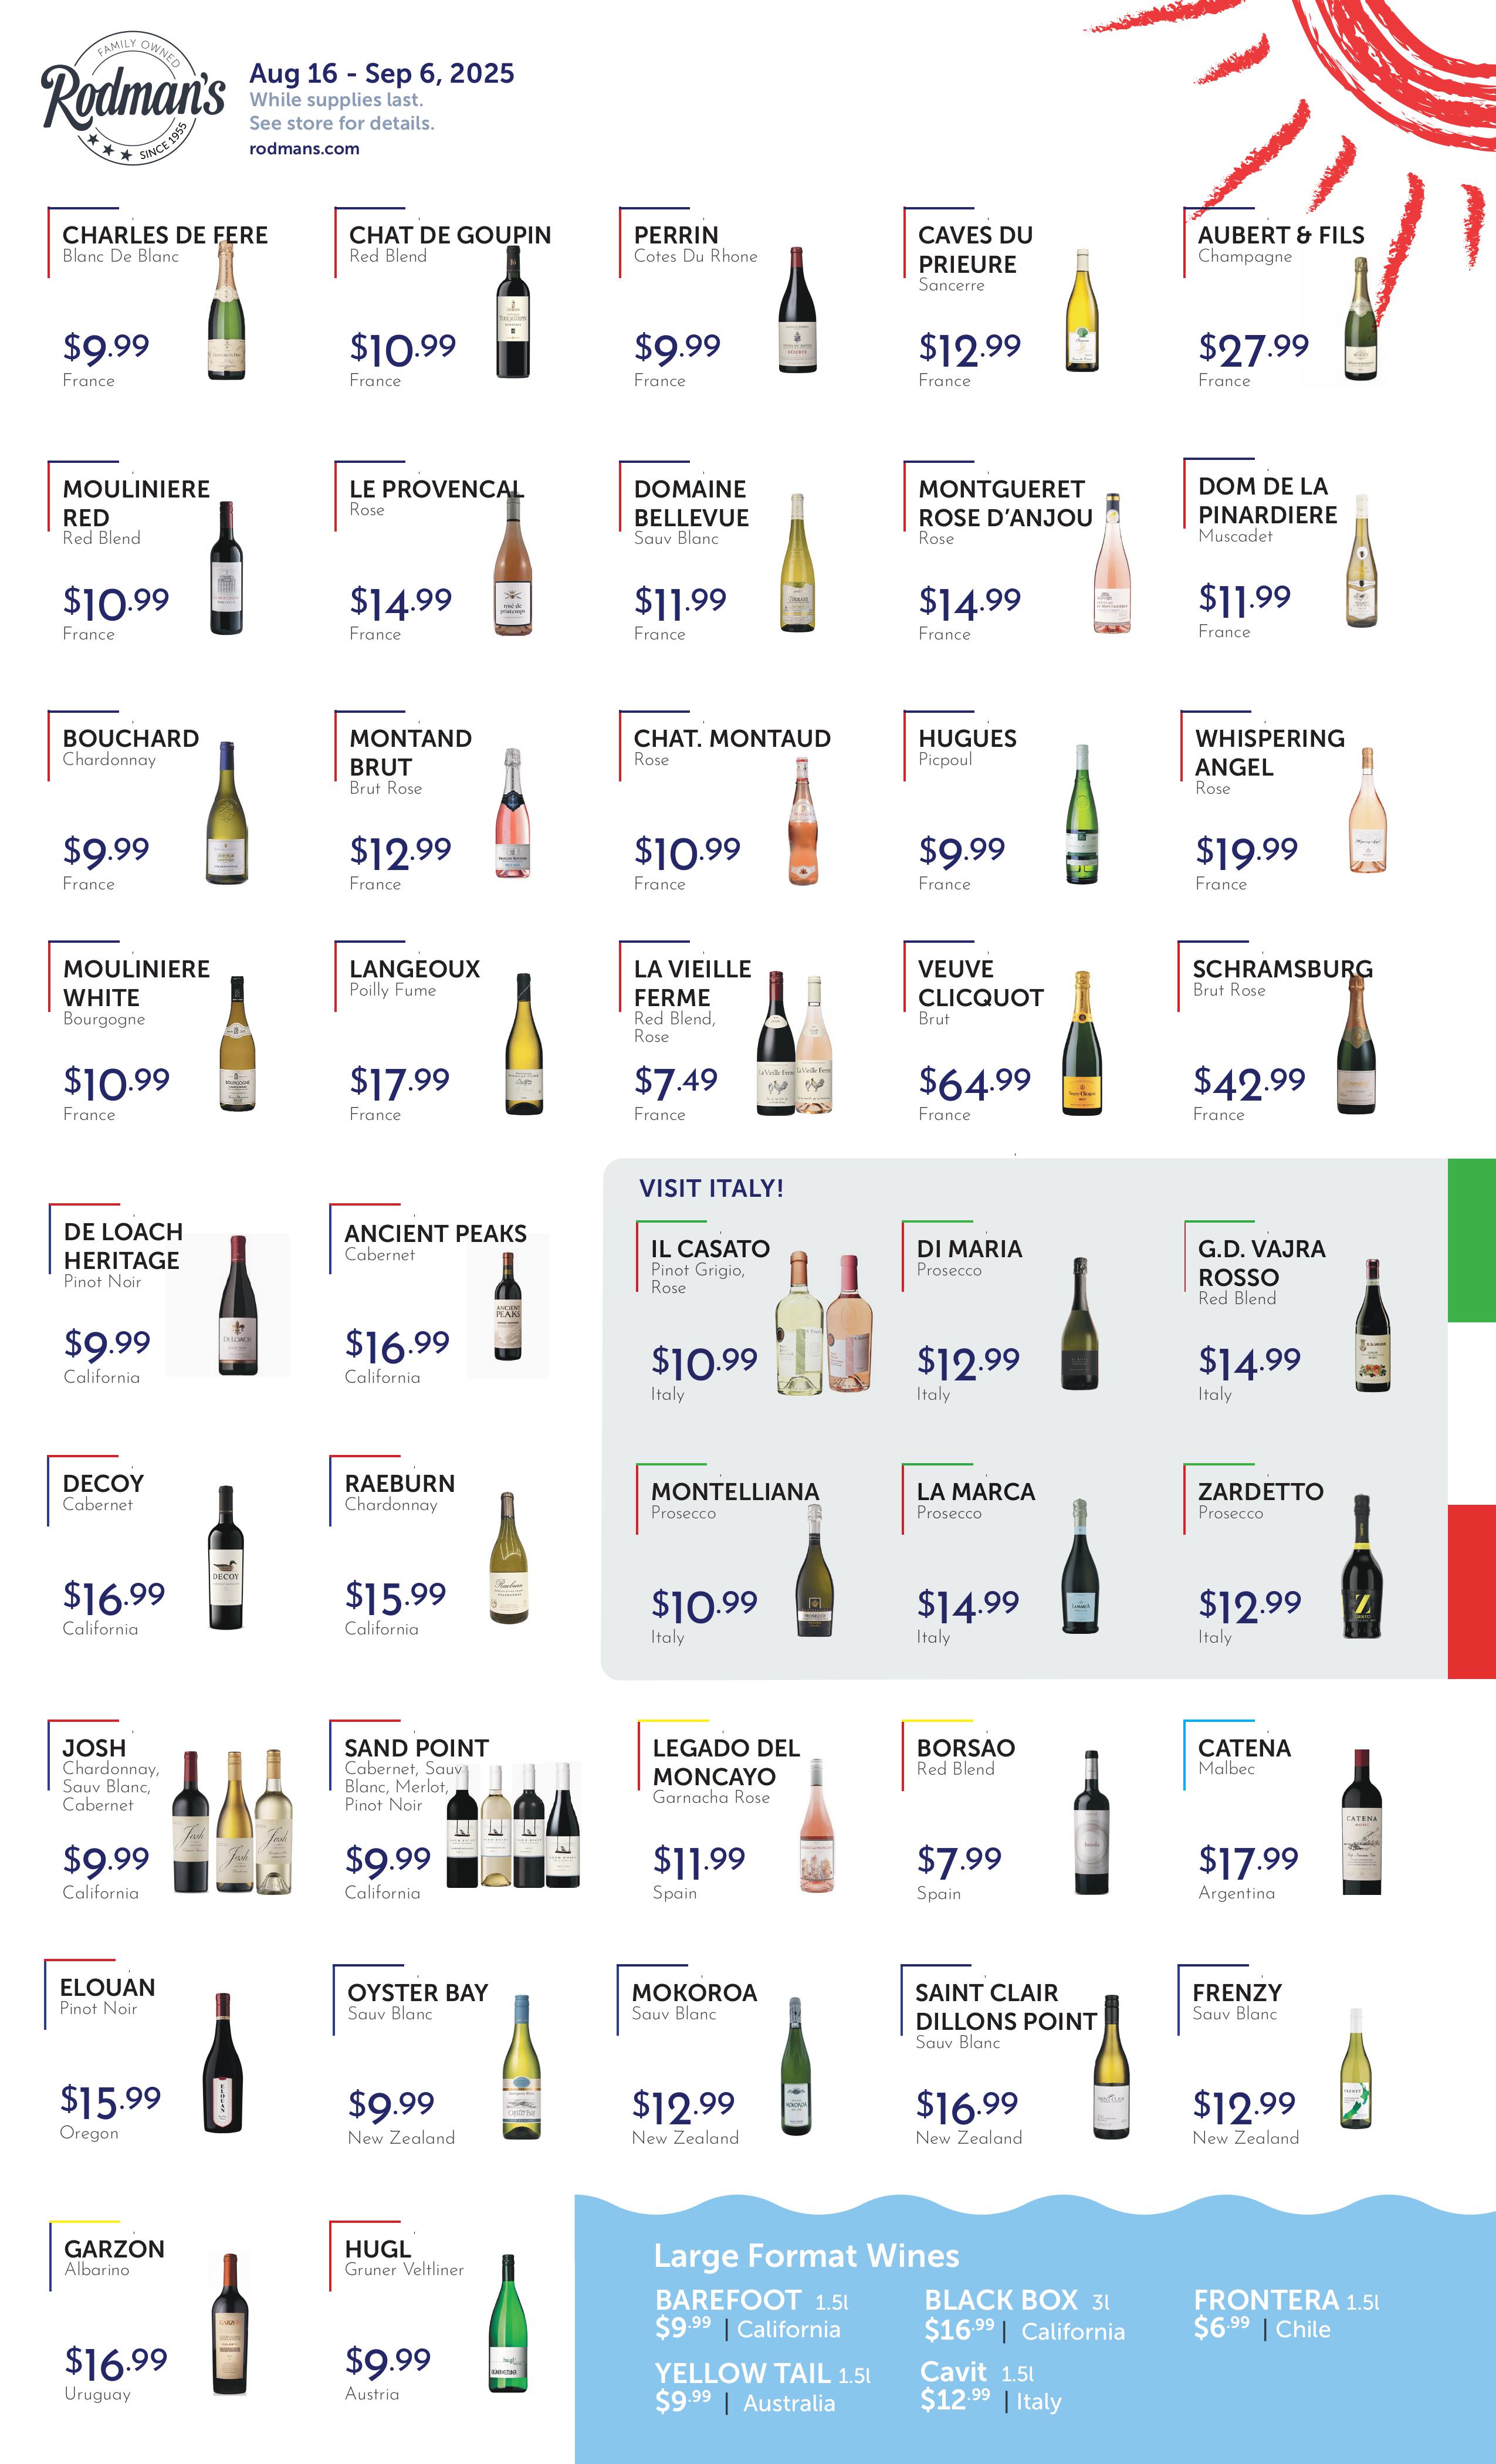Click the Il Casato Pinot Grigio bottles
1496x2464 pixels.
pyautogui.click(x=824, y=1322)
